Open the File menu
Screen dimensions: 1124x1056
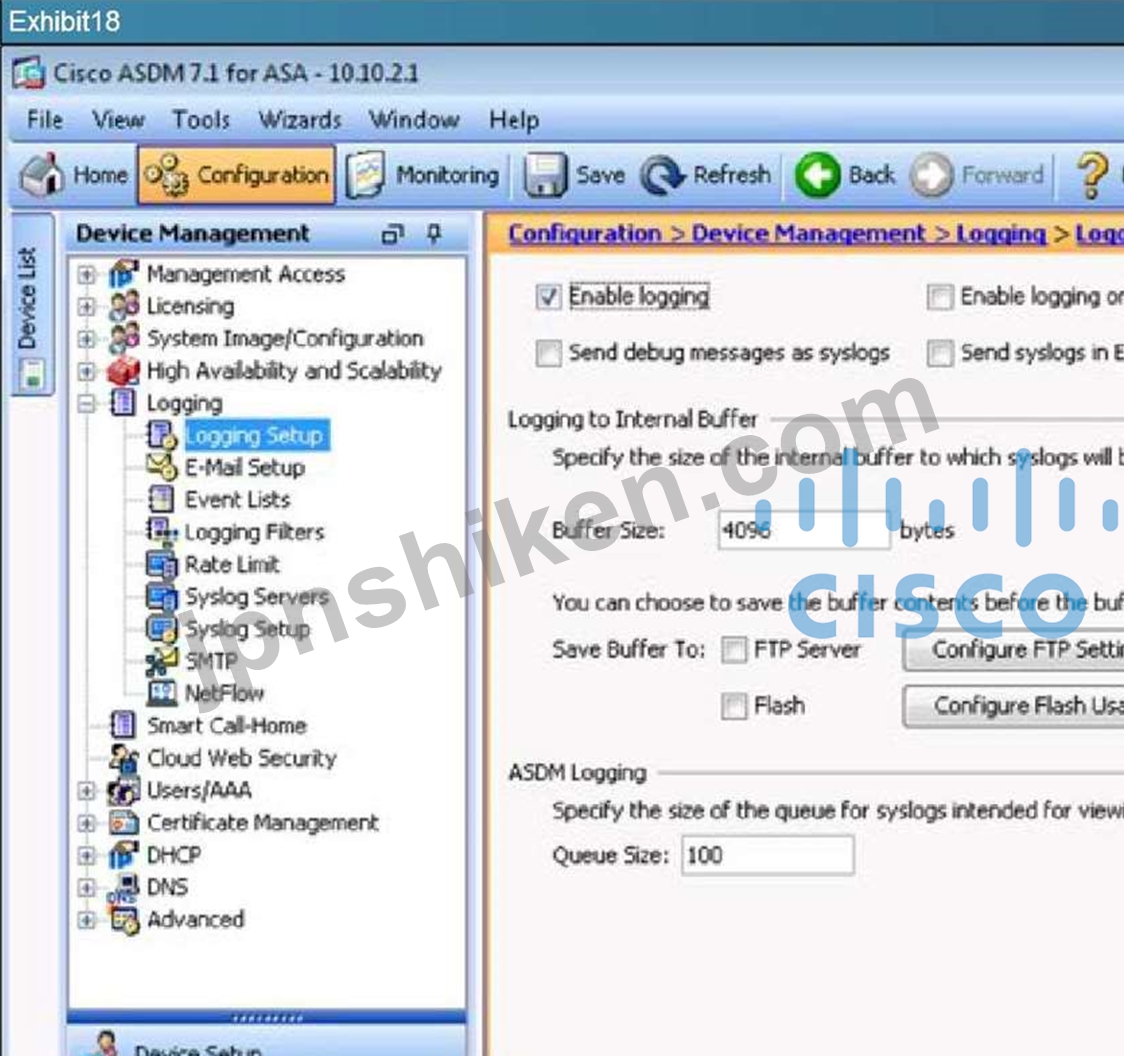click(44, 119)
